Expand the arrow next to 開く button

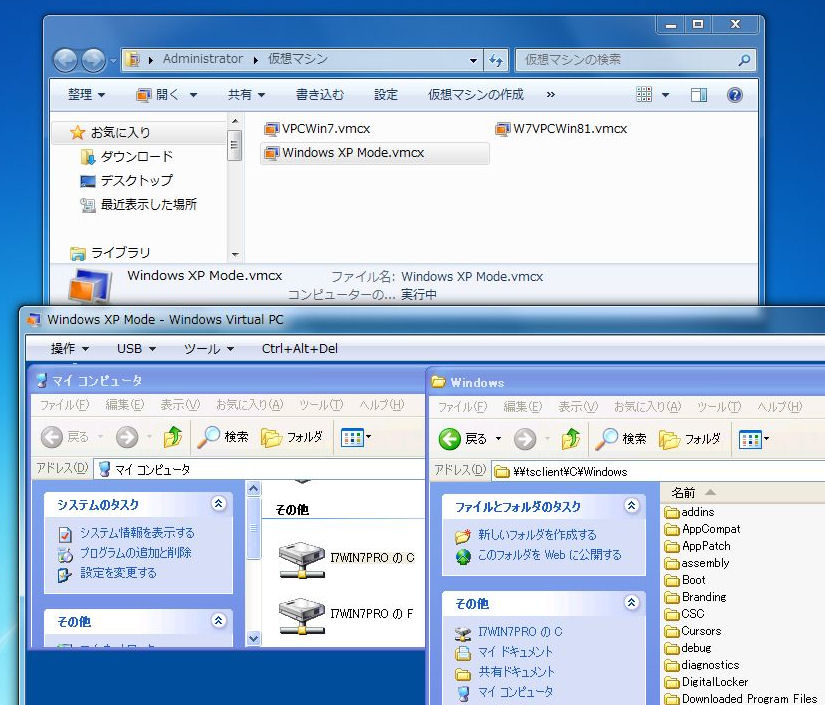click(x=194, y=95)
